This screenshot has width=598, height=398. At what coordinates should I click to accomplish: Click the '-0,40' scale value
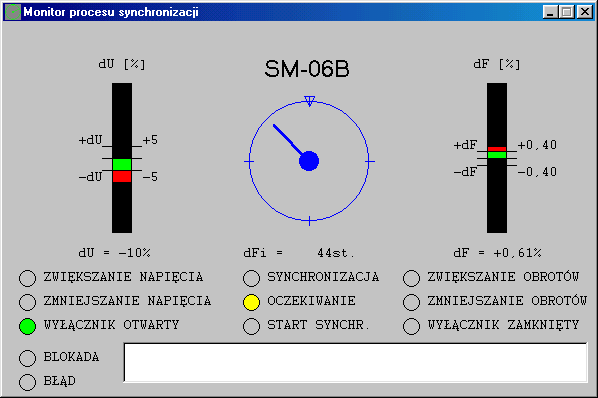coord(537,172)
